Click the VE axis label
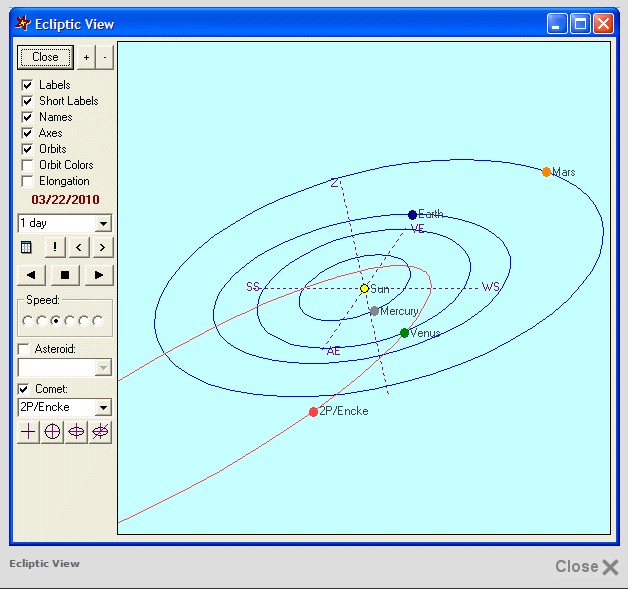The height and width of the screenshot is (589, 628). click(417, 229)
